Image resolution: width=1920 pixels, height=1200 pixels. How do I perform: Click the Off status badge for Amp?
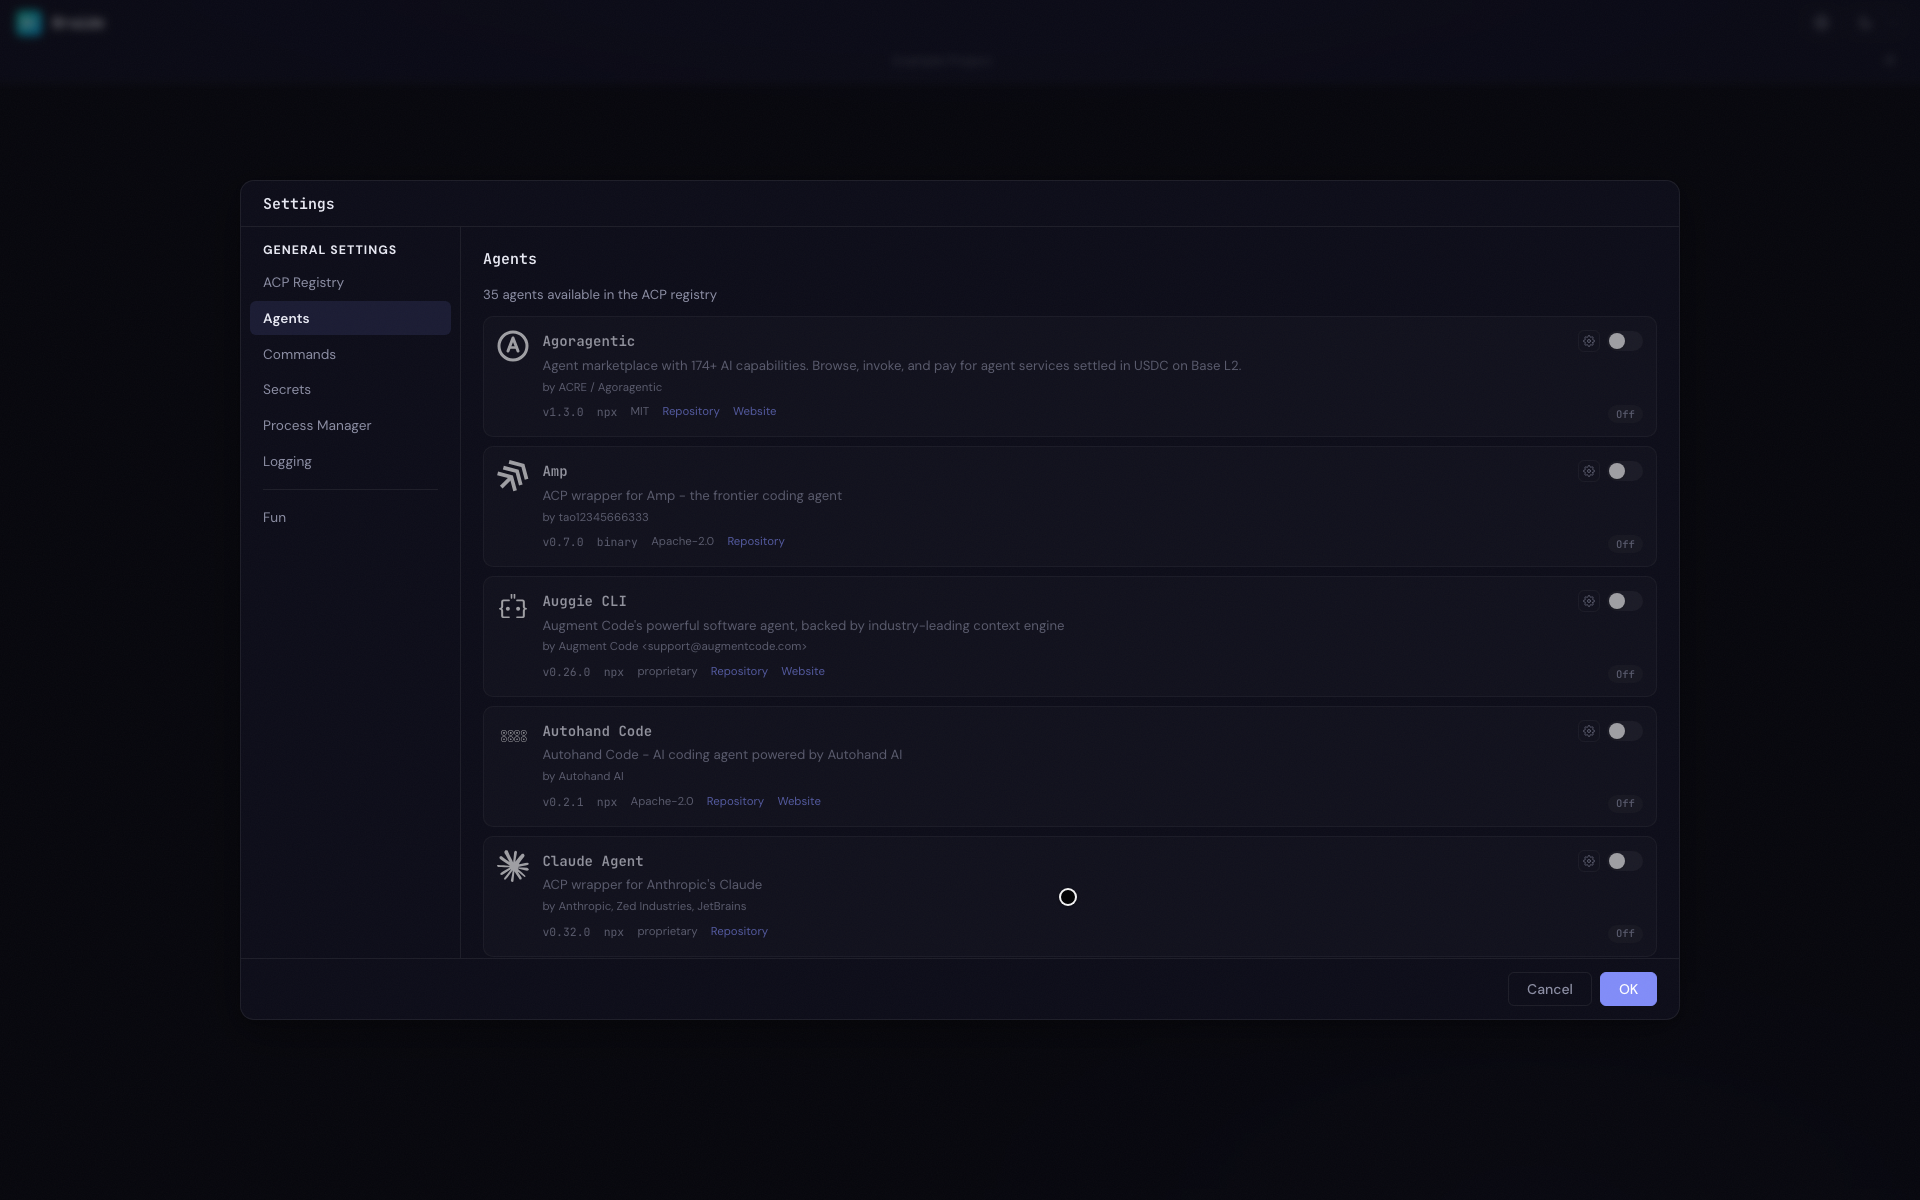point(1625,544)
